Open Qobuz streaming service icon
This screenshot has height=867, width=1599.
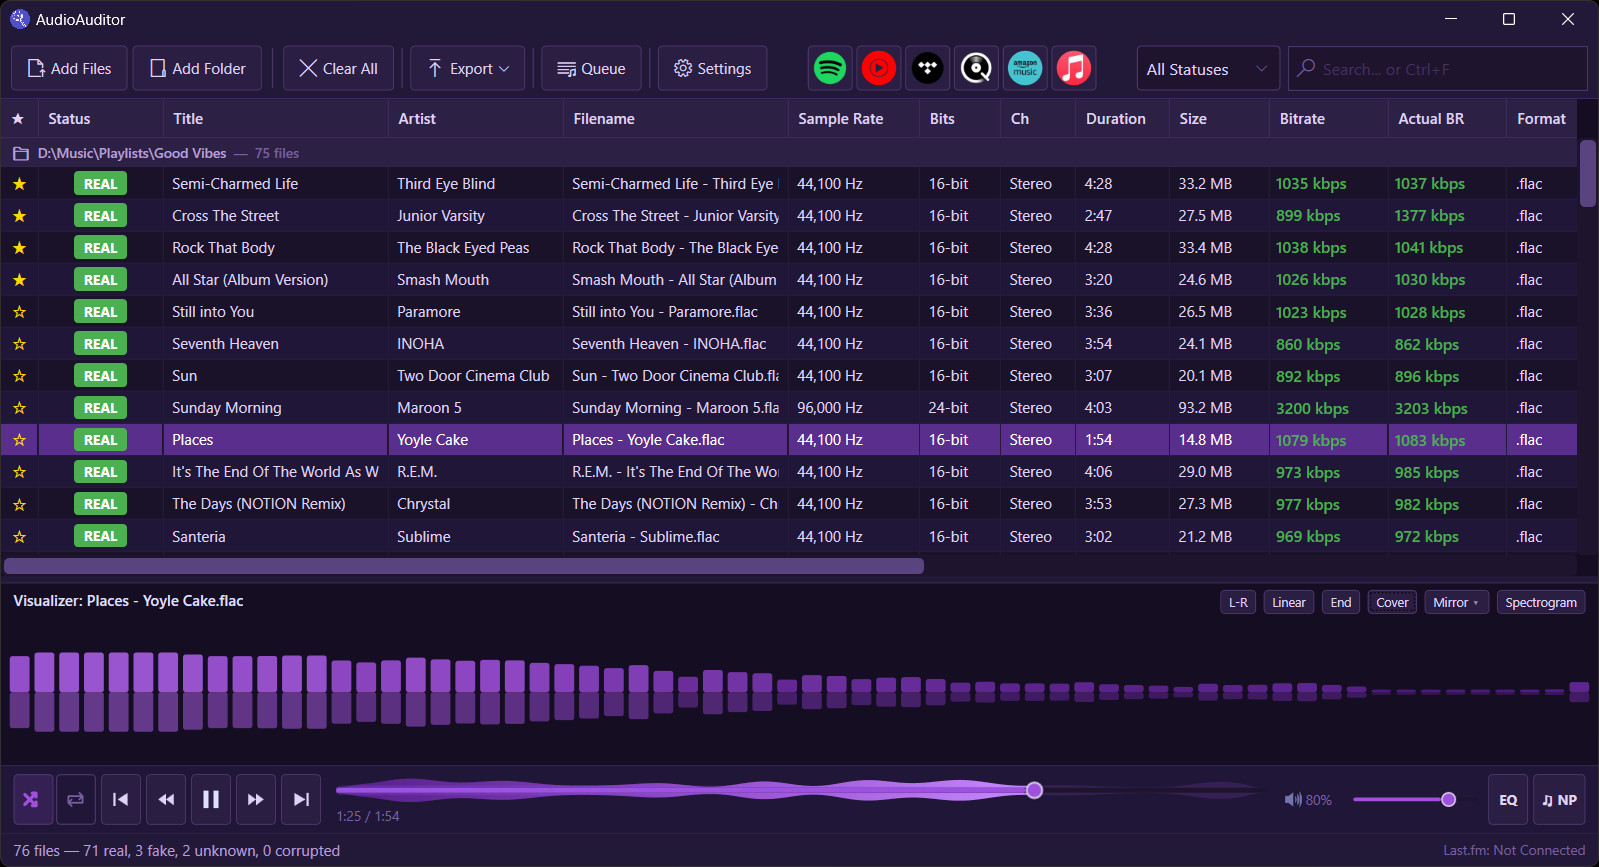(x=976, y=68)
